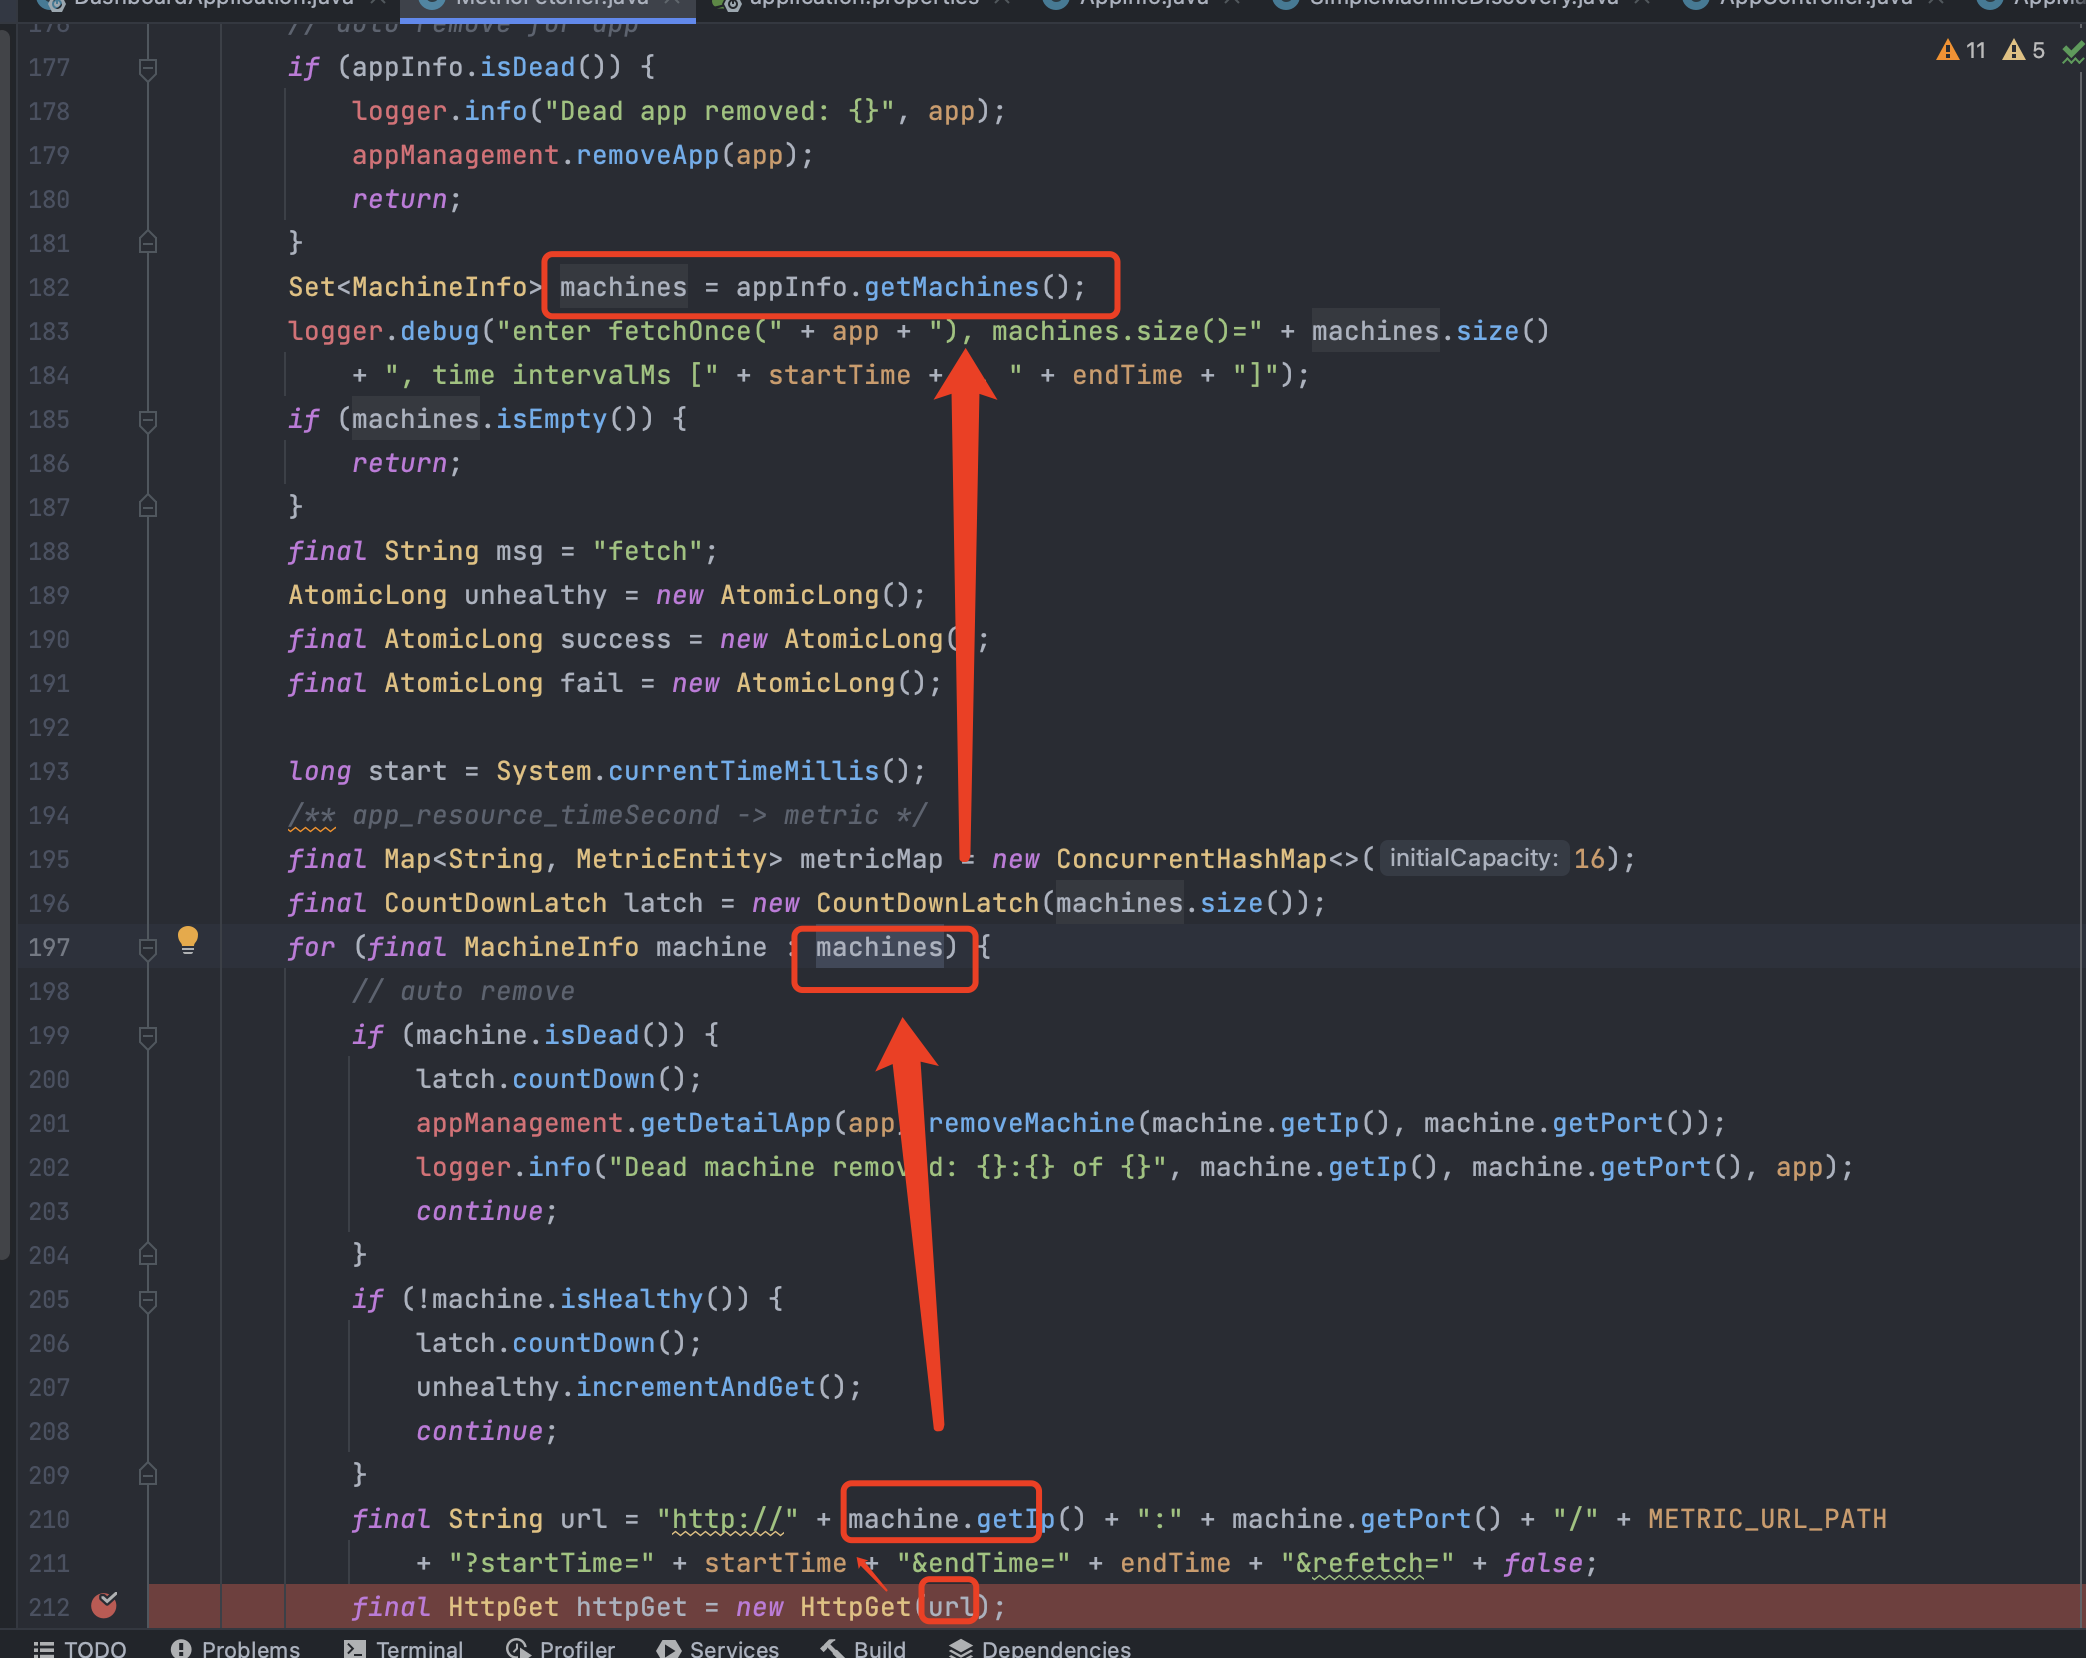
Task: Click the weak warning count 5 indicator
Action: 2025,50
